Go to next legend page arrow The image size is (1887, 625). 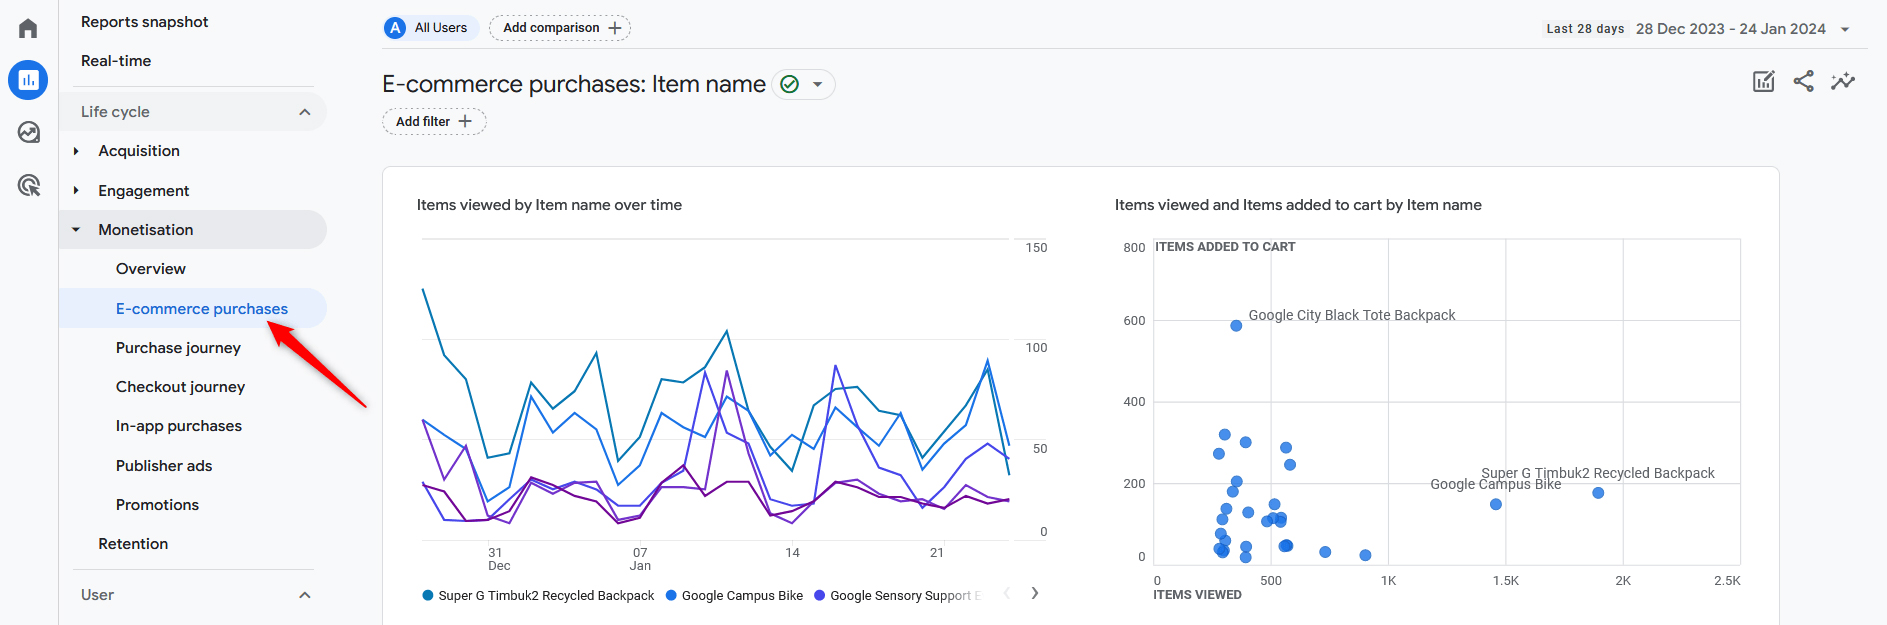click(1035, 593)
